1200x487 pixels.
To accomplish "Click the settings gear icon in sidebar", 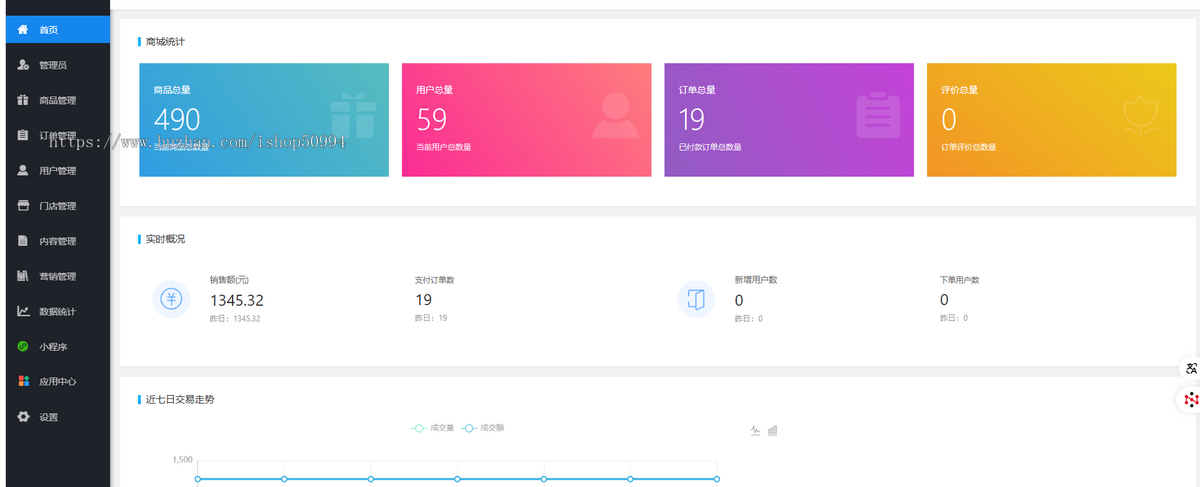I will 23,417.
